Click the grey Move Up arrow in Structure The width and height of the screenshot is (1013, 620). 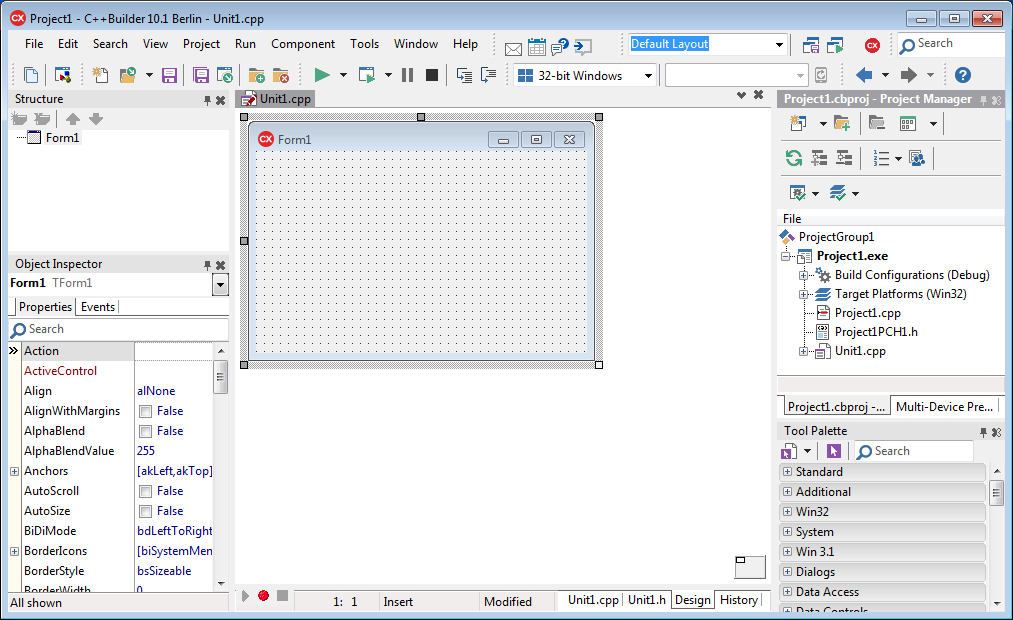73,119
